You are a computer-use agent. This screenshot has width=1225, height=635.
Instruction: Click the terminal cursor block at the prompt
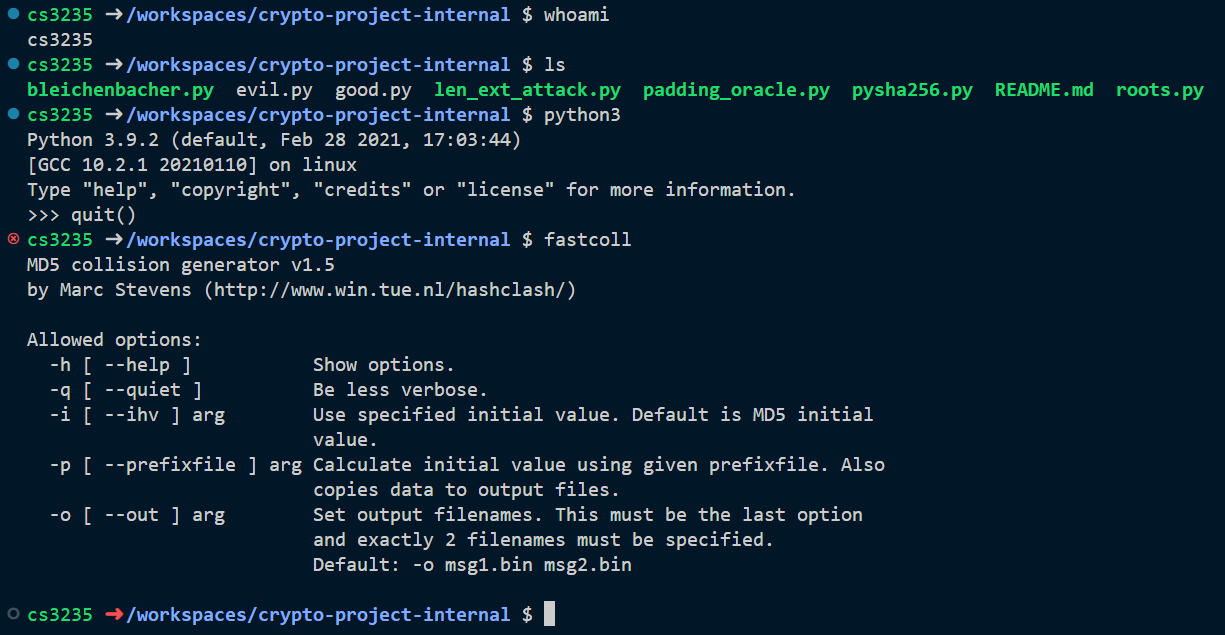tap(549, 615)
